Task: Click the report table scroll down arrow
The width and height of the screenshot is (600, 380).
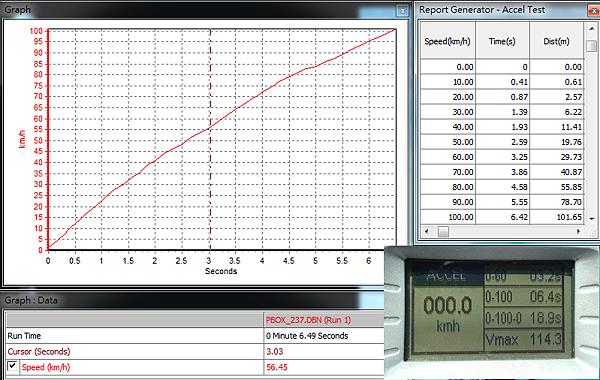Action: coord(591,219)
